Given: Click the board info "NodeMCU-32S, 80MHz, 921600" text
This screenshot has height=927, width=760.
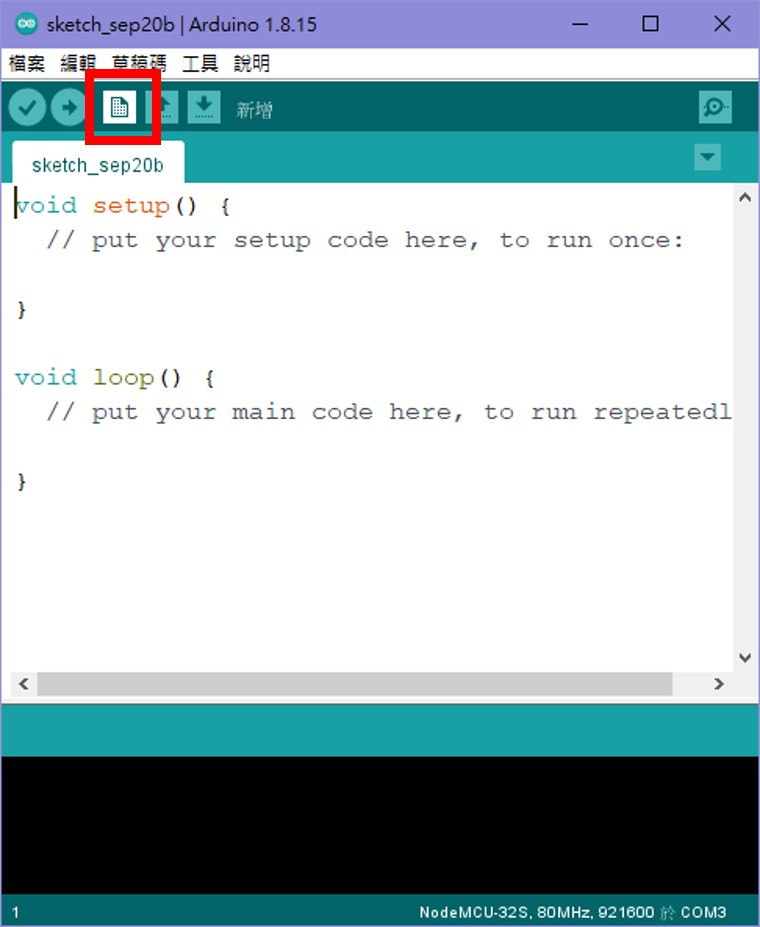Looking at the screenshot, I should [537, 912].
